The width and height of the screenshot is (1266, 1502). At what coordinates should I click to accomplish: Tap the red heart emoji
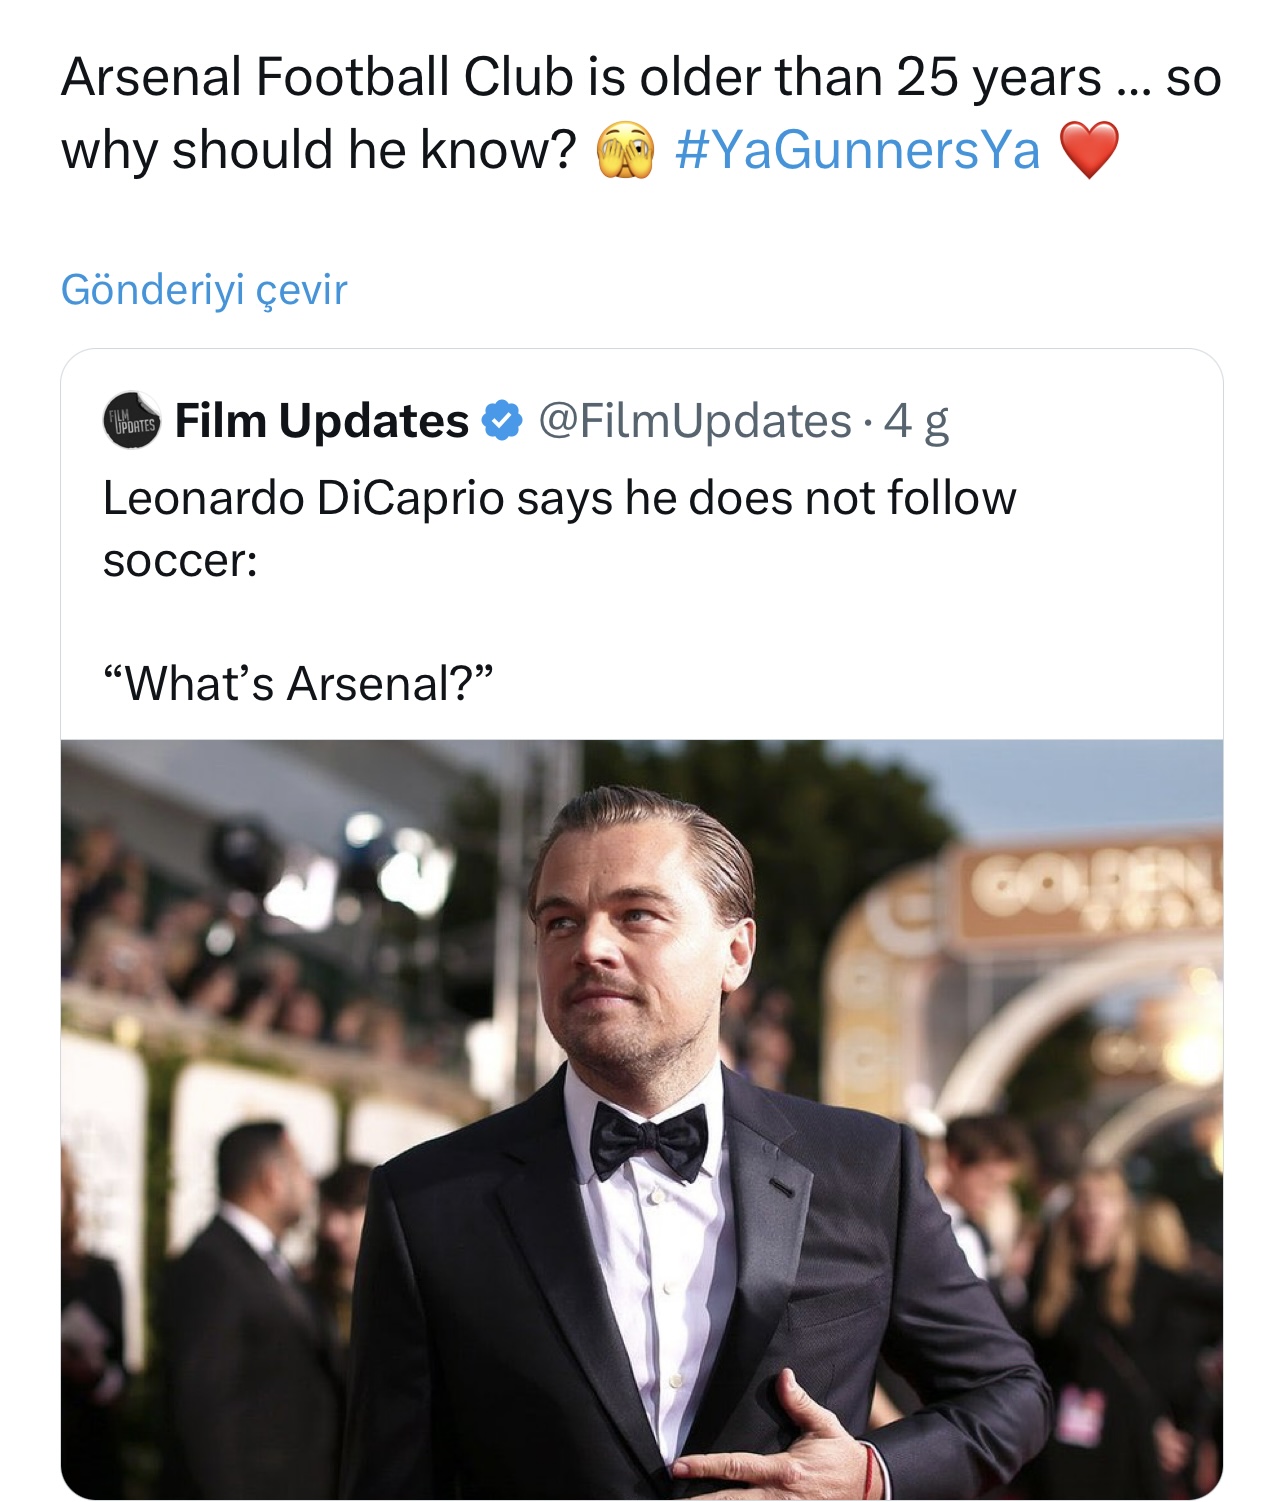click(1088, 151)
